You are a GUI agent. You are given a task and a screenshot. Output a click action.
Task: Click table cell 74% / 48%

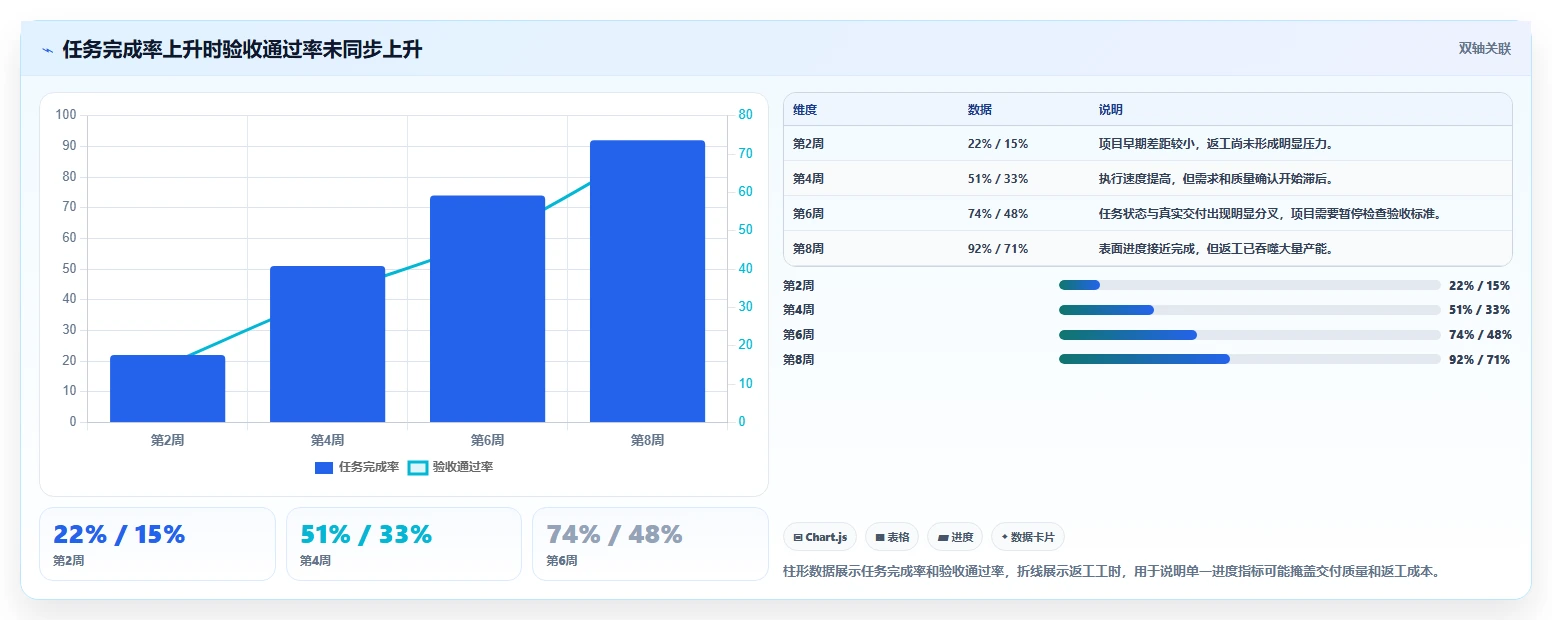coord(998,214)
